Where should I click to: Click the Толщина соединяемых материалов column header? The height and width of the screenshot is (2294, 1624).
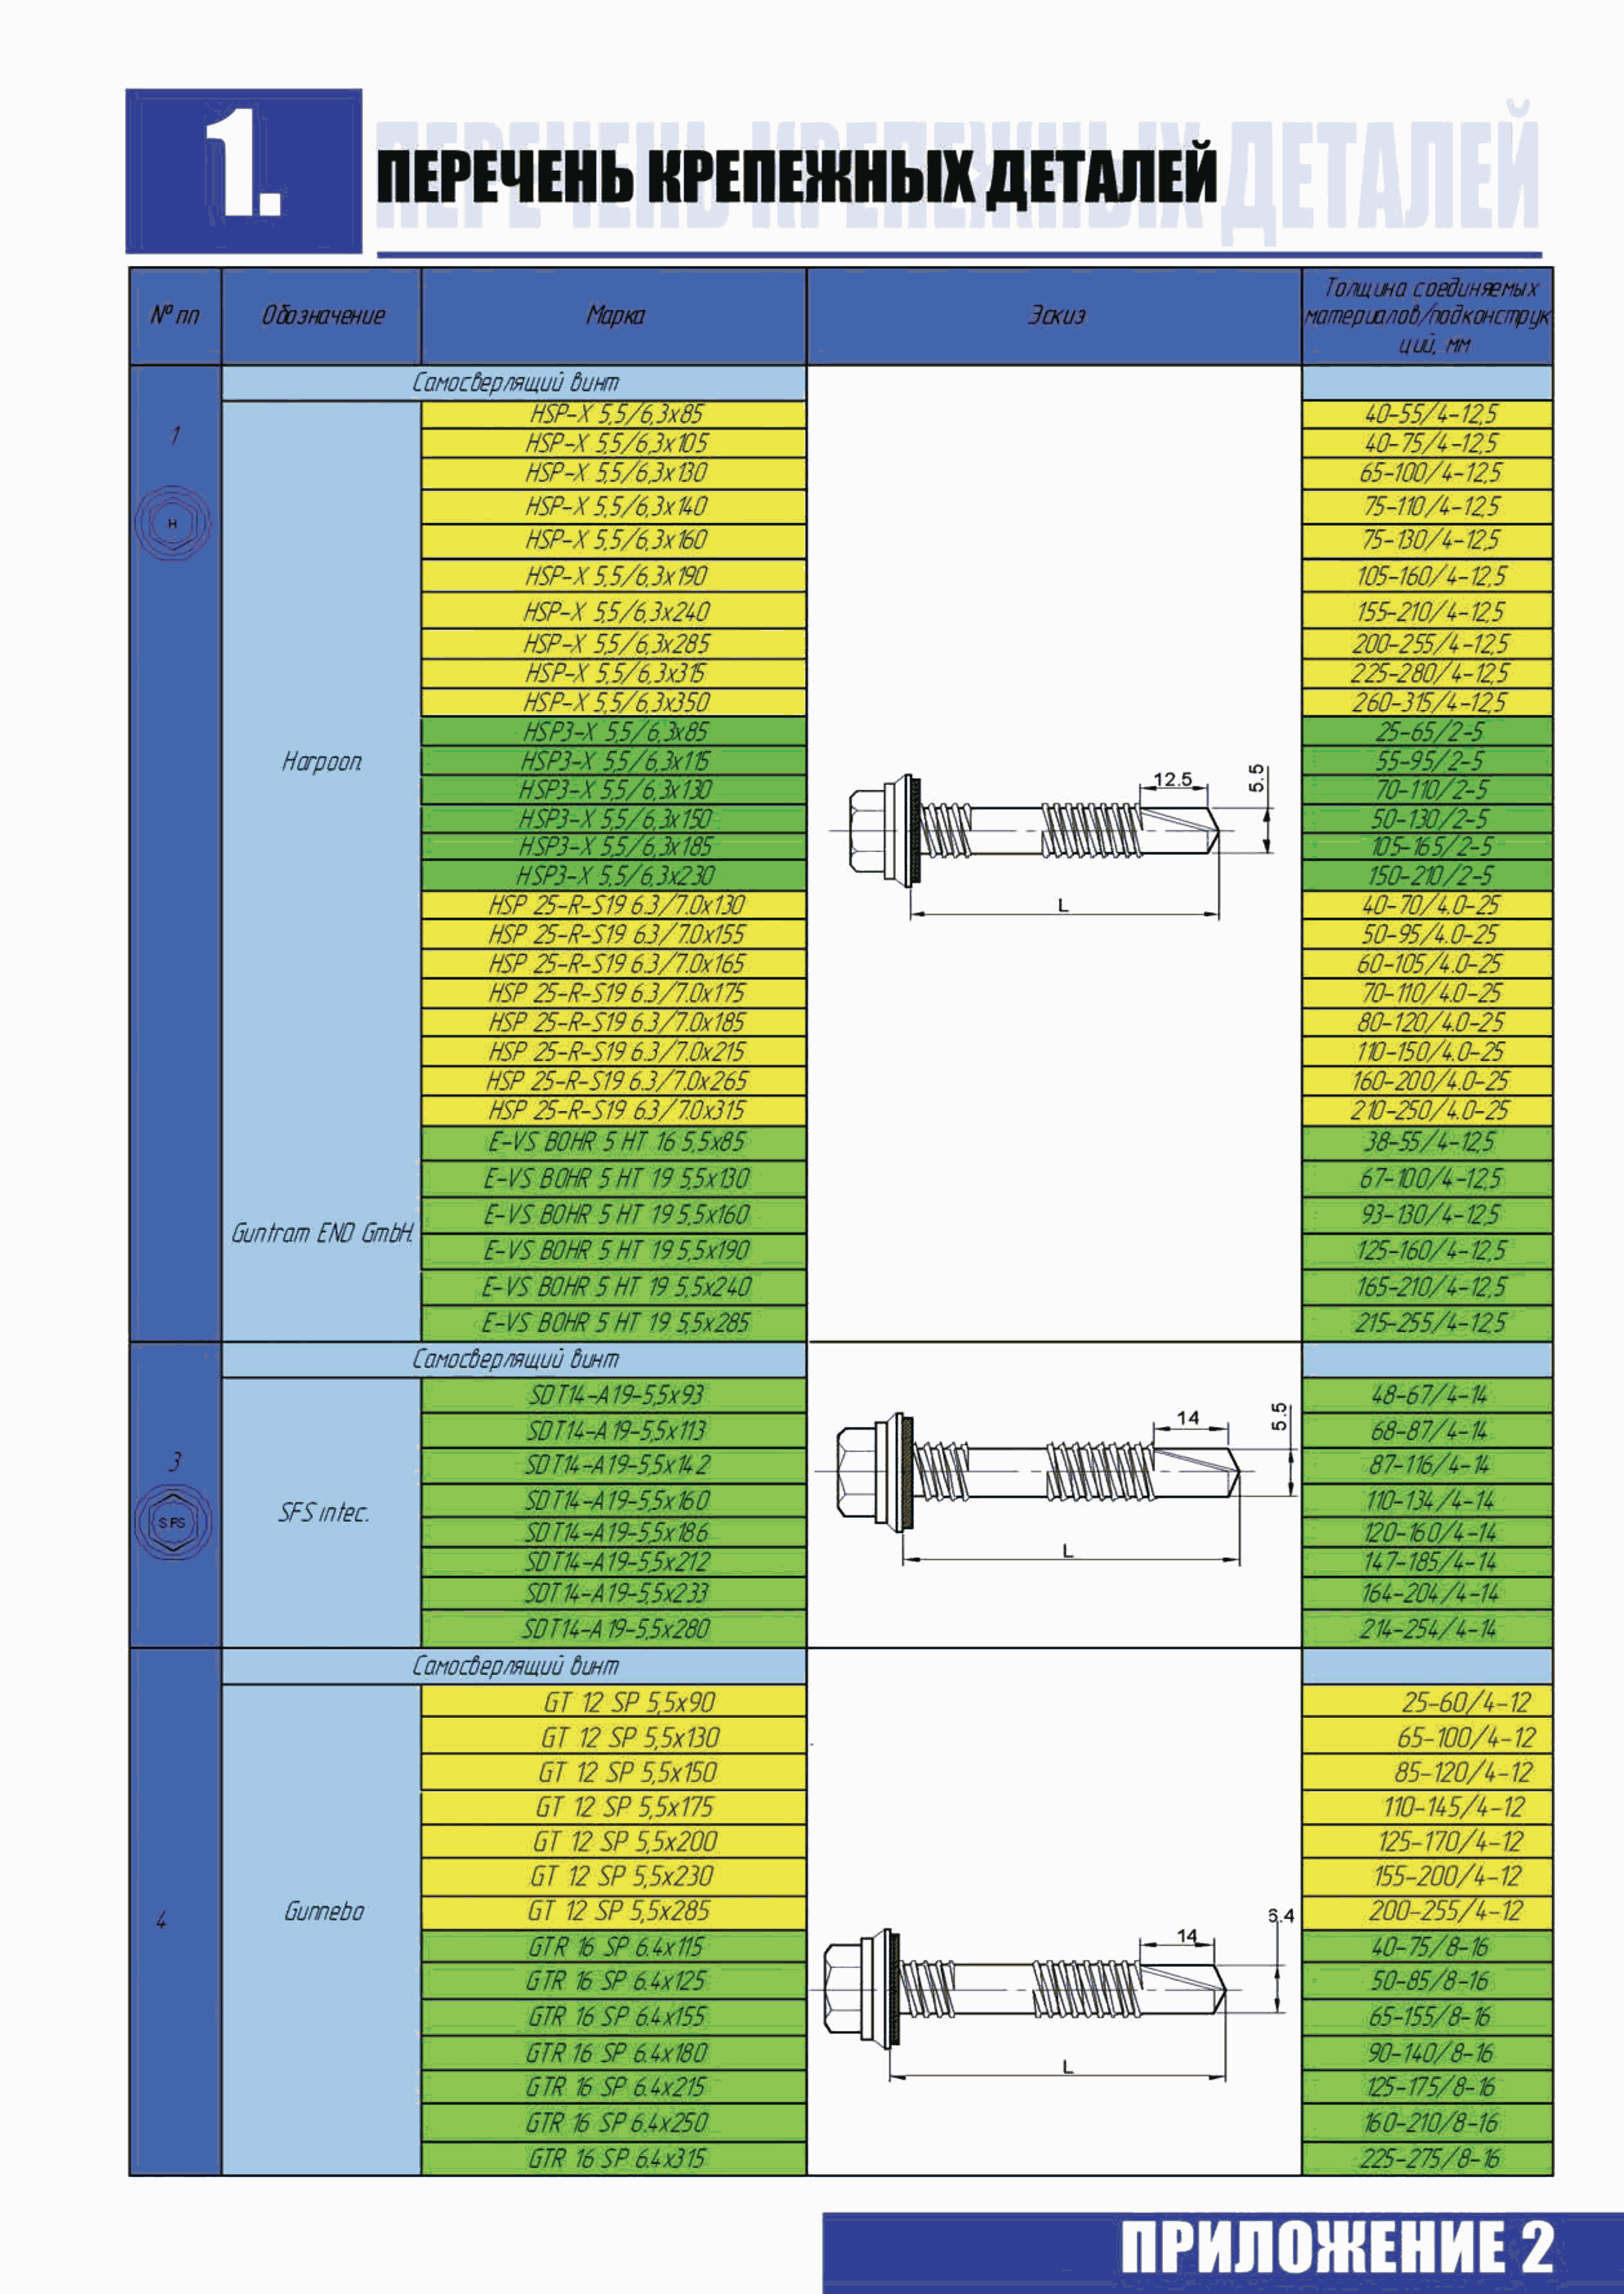1427,316
